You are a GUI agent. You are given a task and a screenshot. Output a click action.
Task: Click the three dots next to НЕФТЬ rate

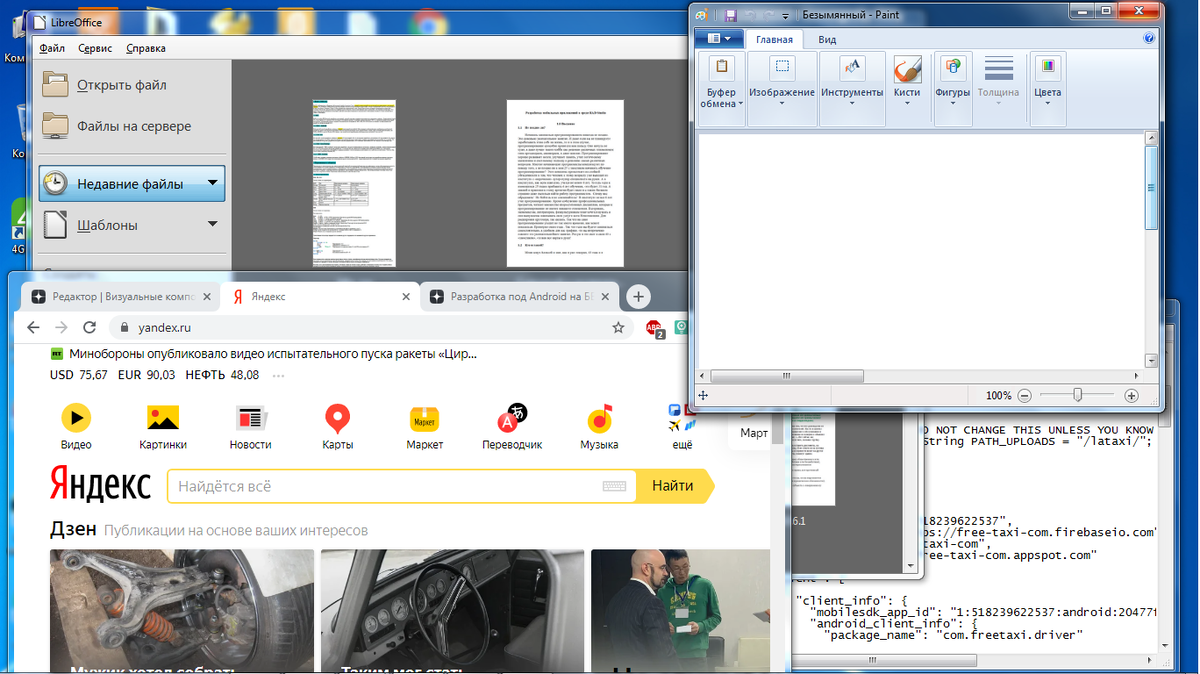278,376
